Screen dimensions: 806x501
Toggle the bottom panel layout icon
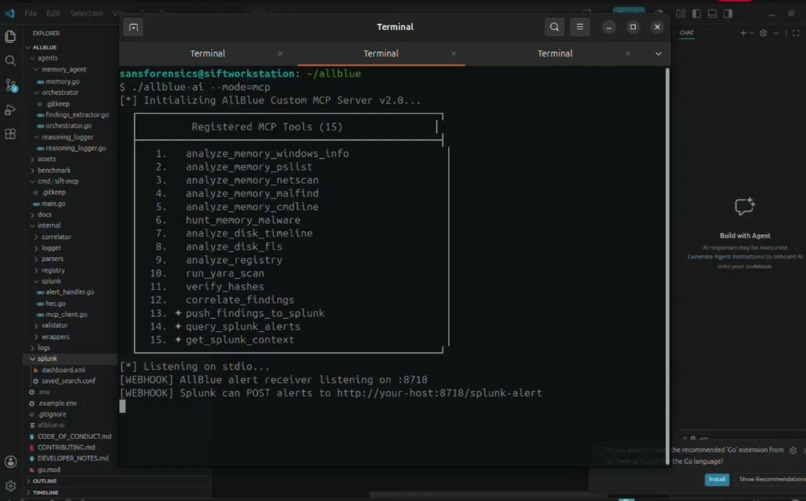(712, 14)
